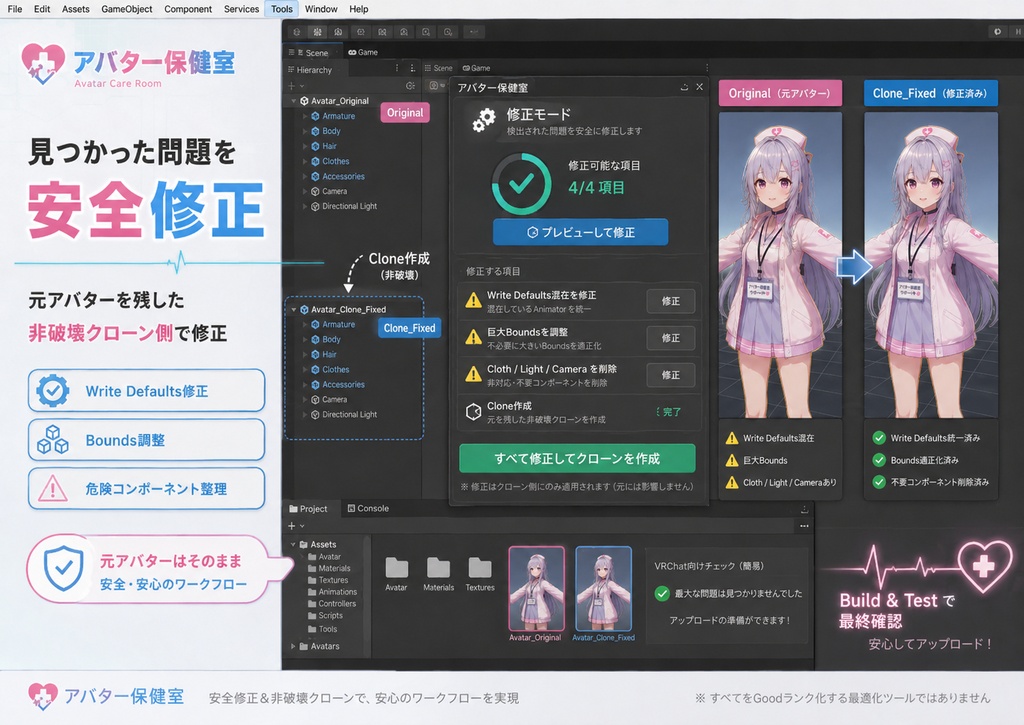
Task: Click the 完了 status in Clone作成 row
Action: click(671, 411)
